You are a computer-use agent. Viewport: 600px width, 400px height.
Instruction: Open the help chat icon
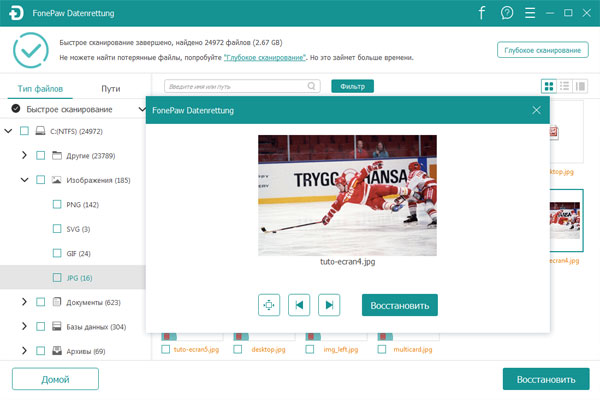[507, 13]
